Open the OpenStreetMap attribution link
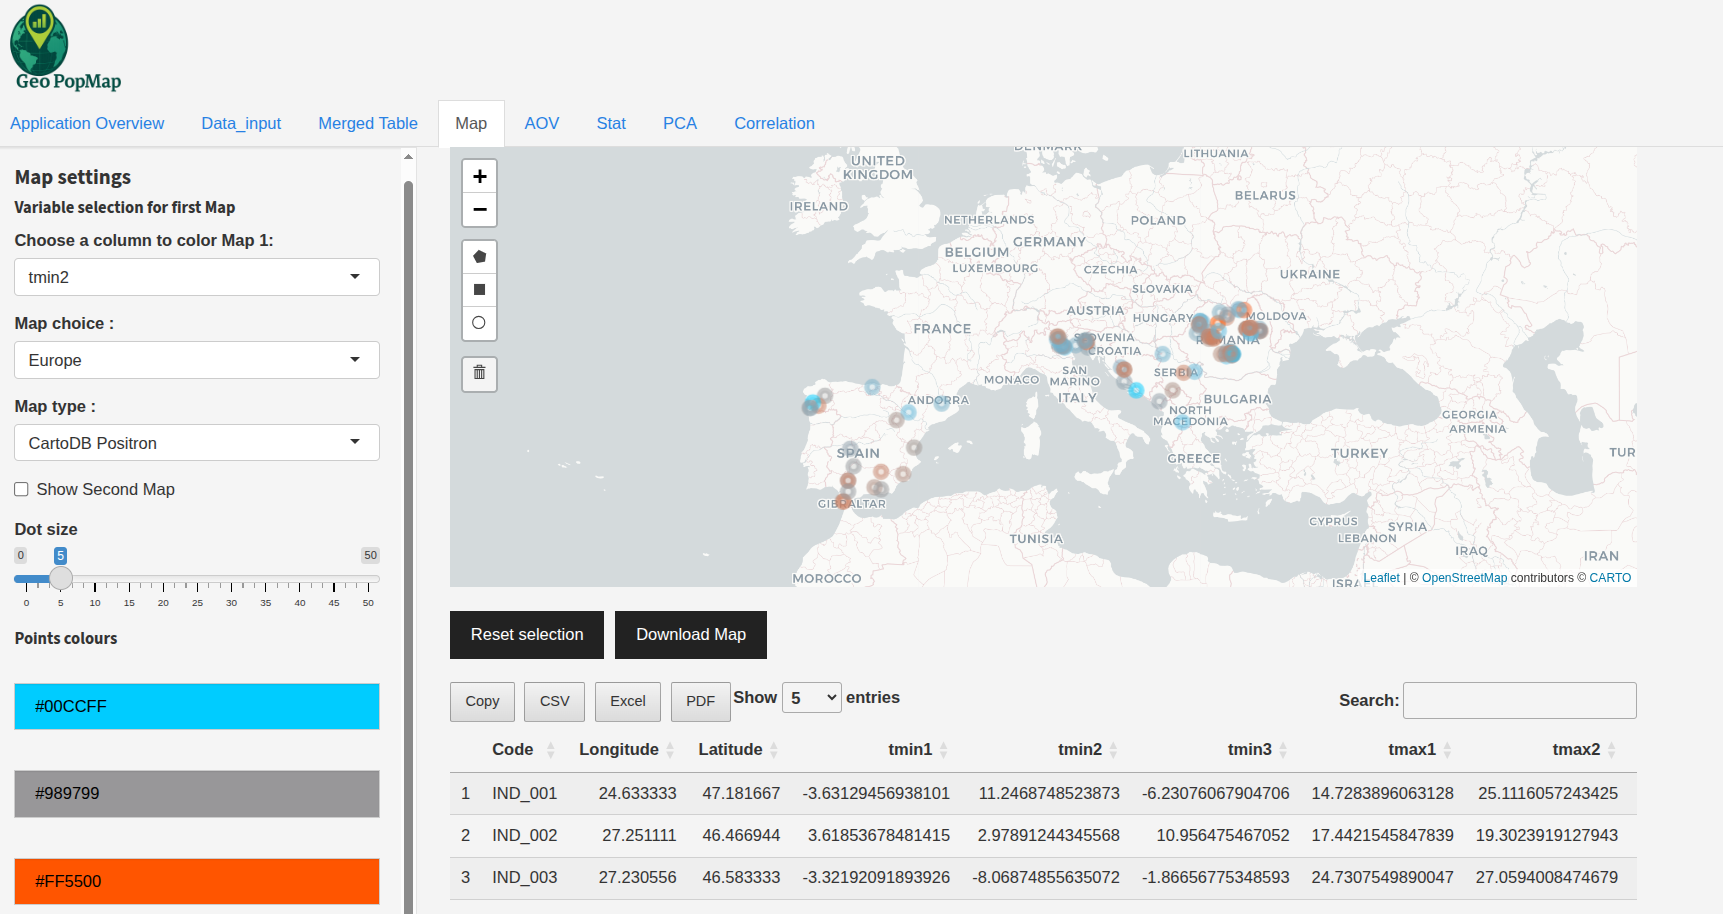Viewport: 1723px width, 914px height. [1464, 578]
